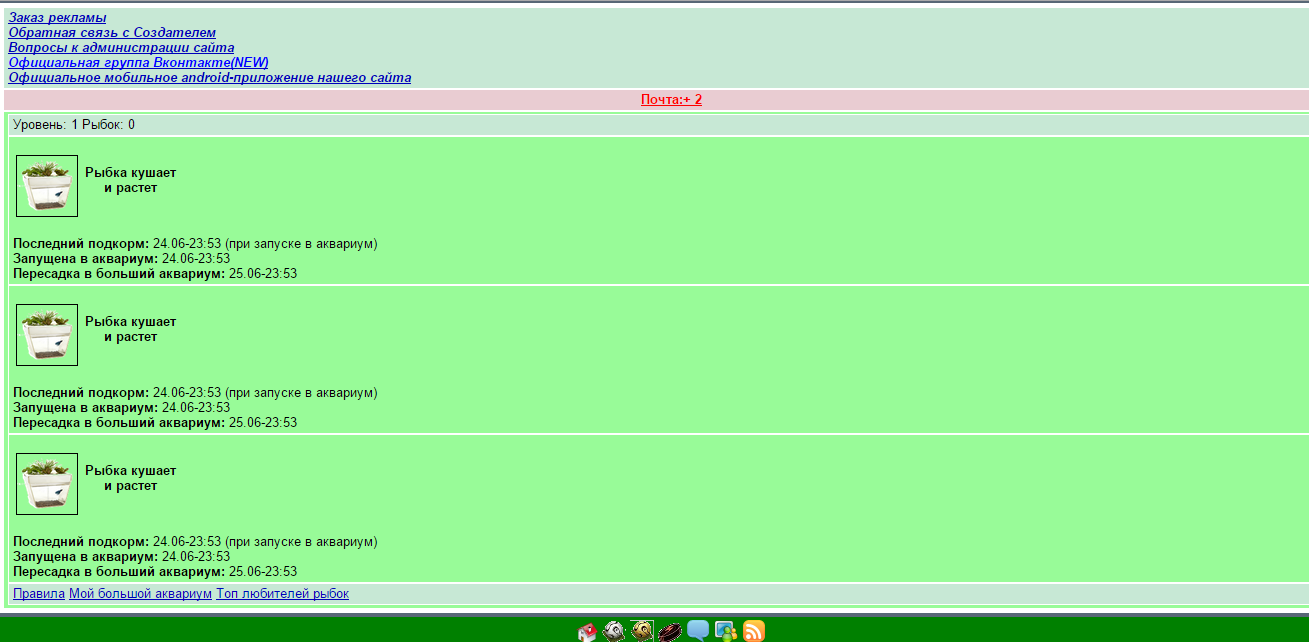Click the dark red disc icon
The height and width of the screenshot is (642, 1309).
[x=670, y=631]
